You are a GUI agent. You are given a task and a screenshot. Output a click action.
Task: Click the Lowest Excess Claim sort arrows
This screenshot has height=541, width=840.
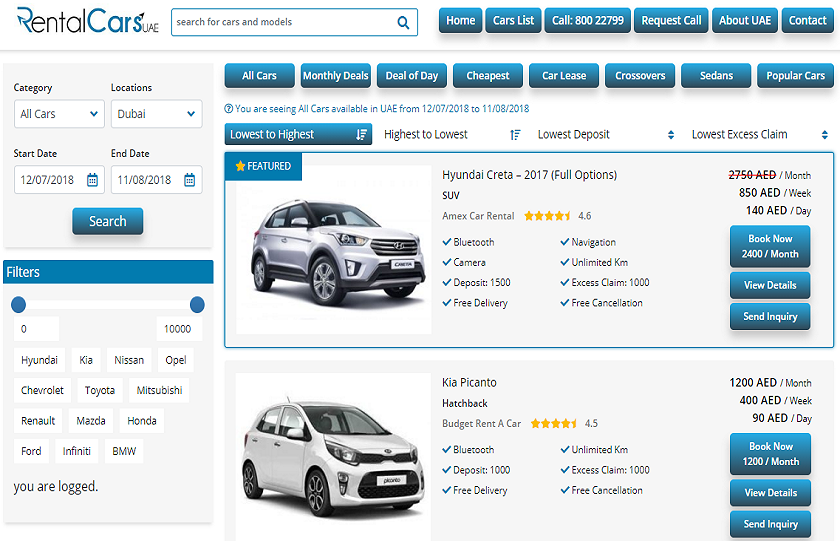point(824,135)
